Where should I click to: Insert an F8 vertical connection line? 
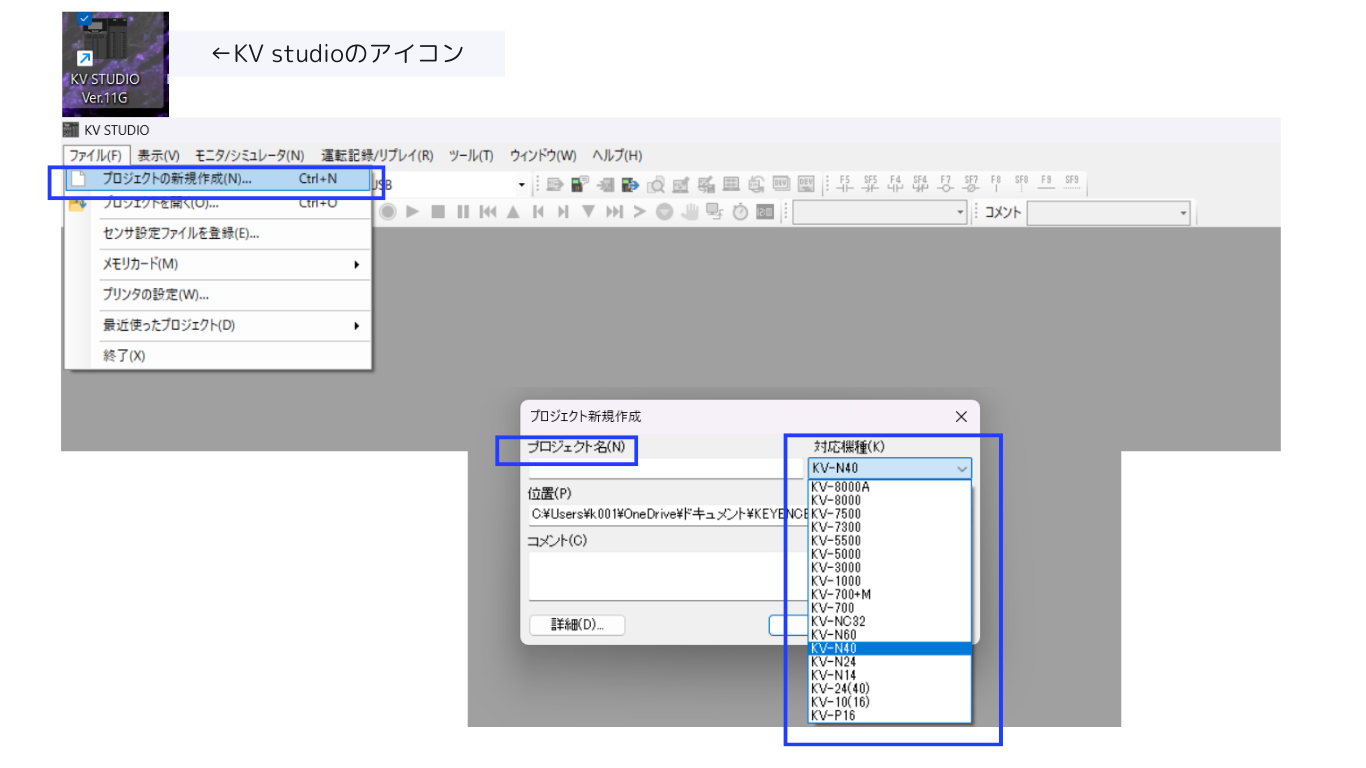point(996,184)
